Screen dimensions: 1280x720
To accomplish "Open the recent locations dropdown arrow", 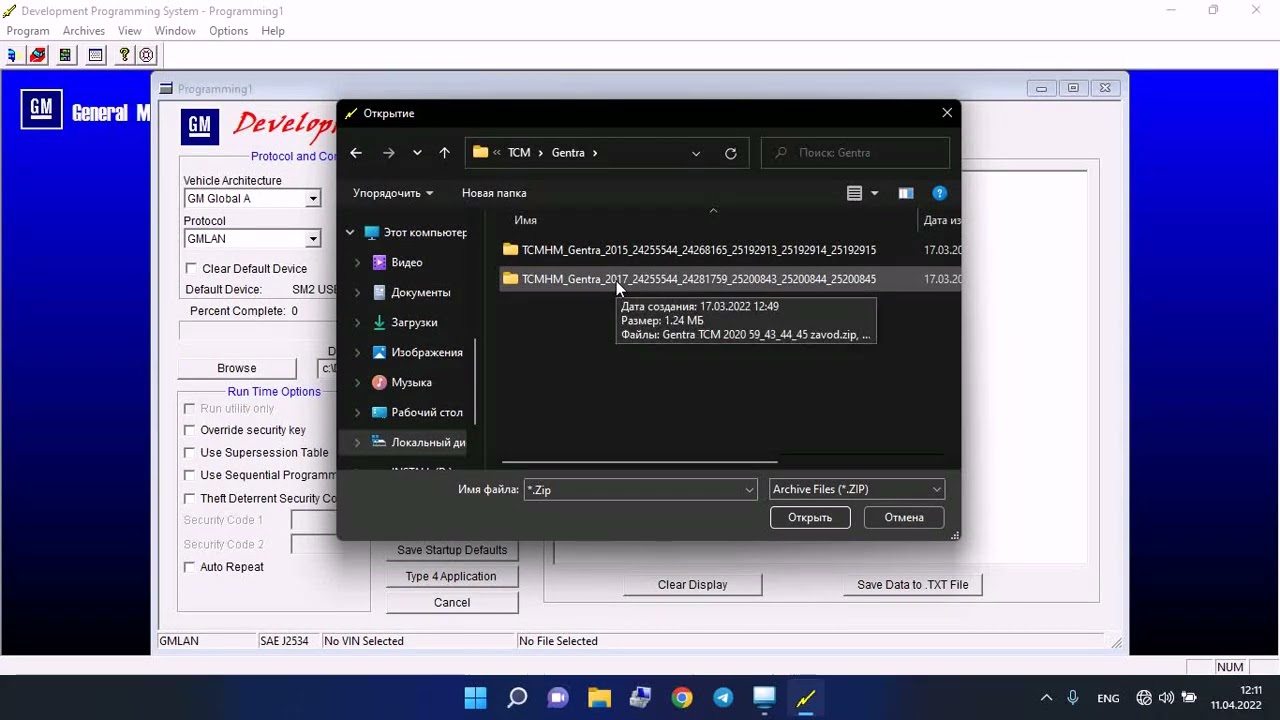I will tap(417, 153).
